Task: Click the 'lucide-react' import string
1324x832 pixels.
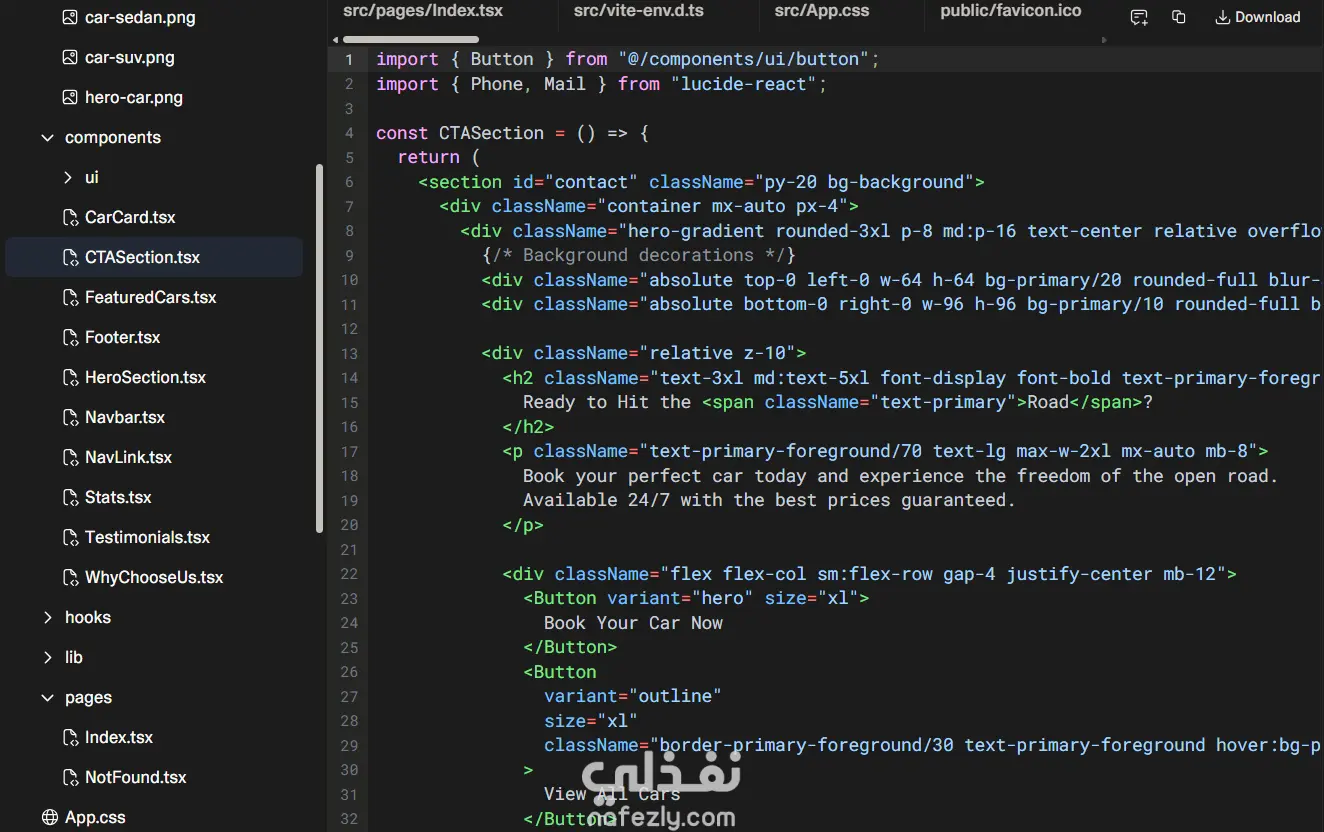Action: [x=743, y=84]
